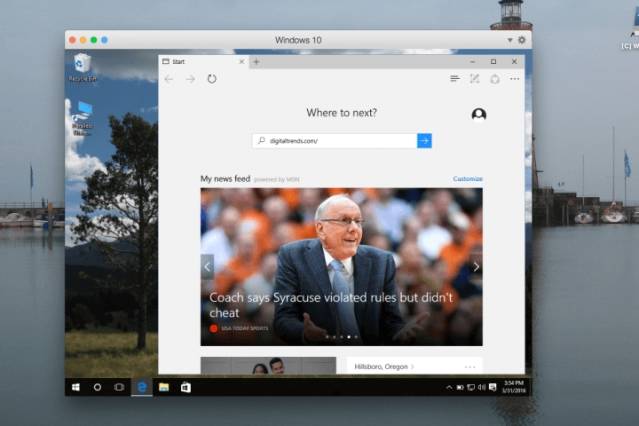This screenshot has height=426, width=639.
Task: Open File Explorer from the taskbar
Action: click(164, 387)
